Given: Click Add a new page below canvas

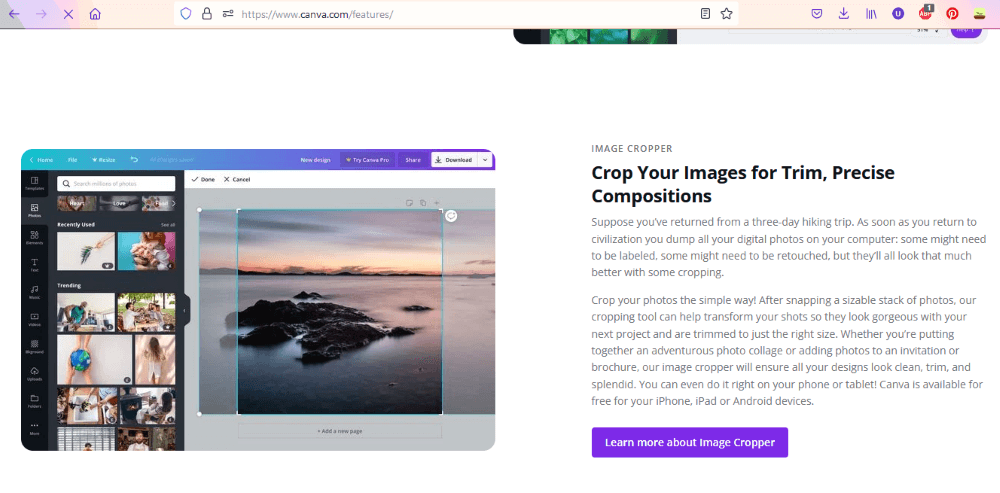Looking at the screenshot, I should pyautogui.click(x=340, y=431).
